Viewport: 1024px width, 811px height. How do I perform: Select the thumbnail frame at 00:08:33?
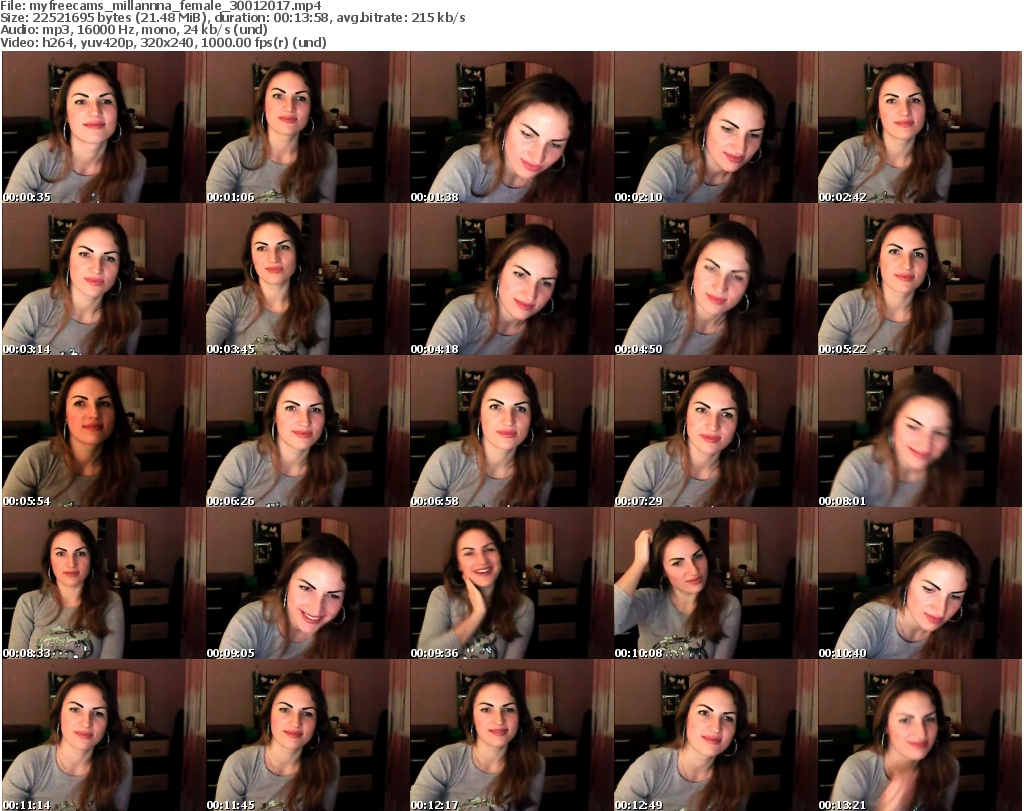point(104,583)
